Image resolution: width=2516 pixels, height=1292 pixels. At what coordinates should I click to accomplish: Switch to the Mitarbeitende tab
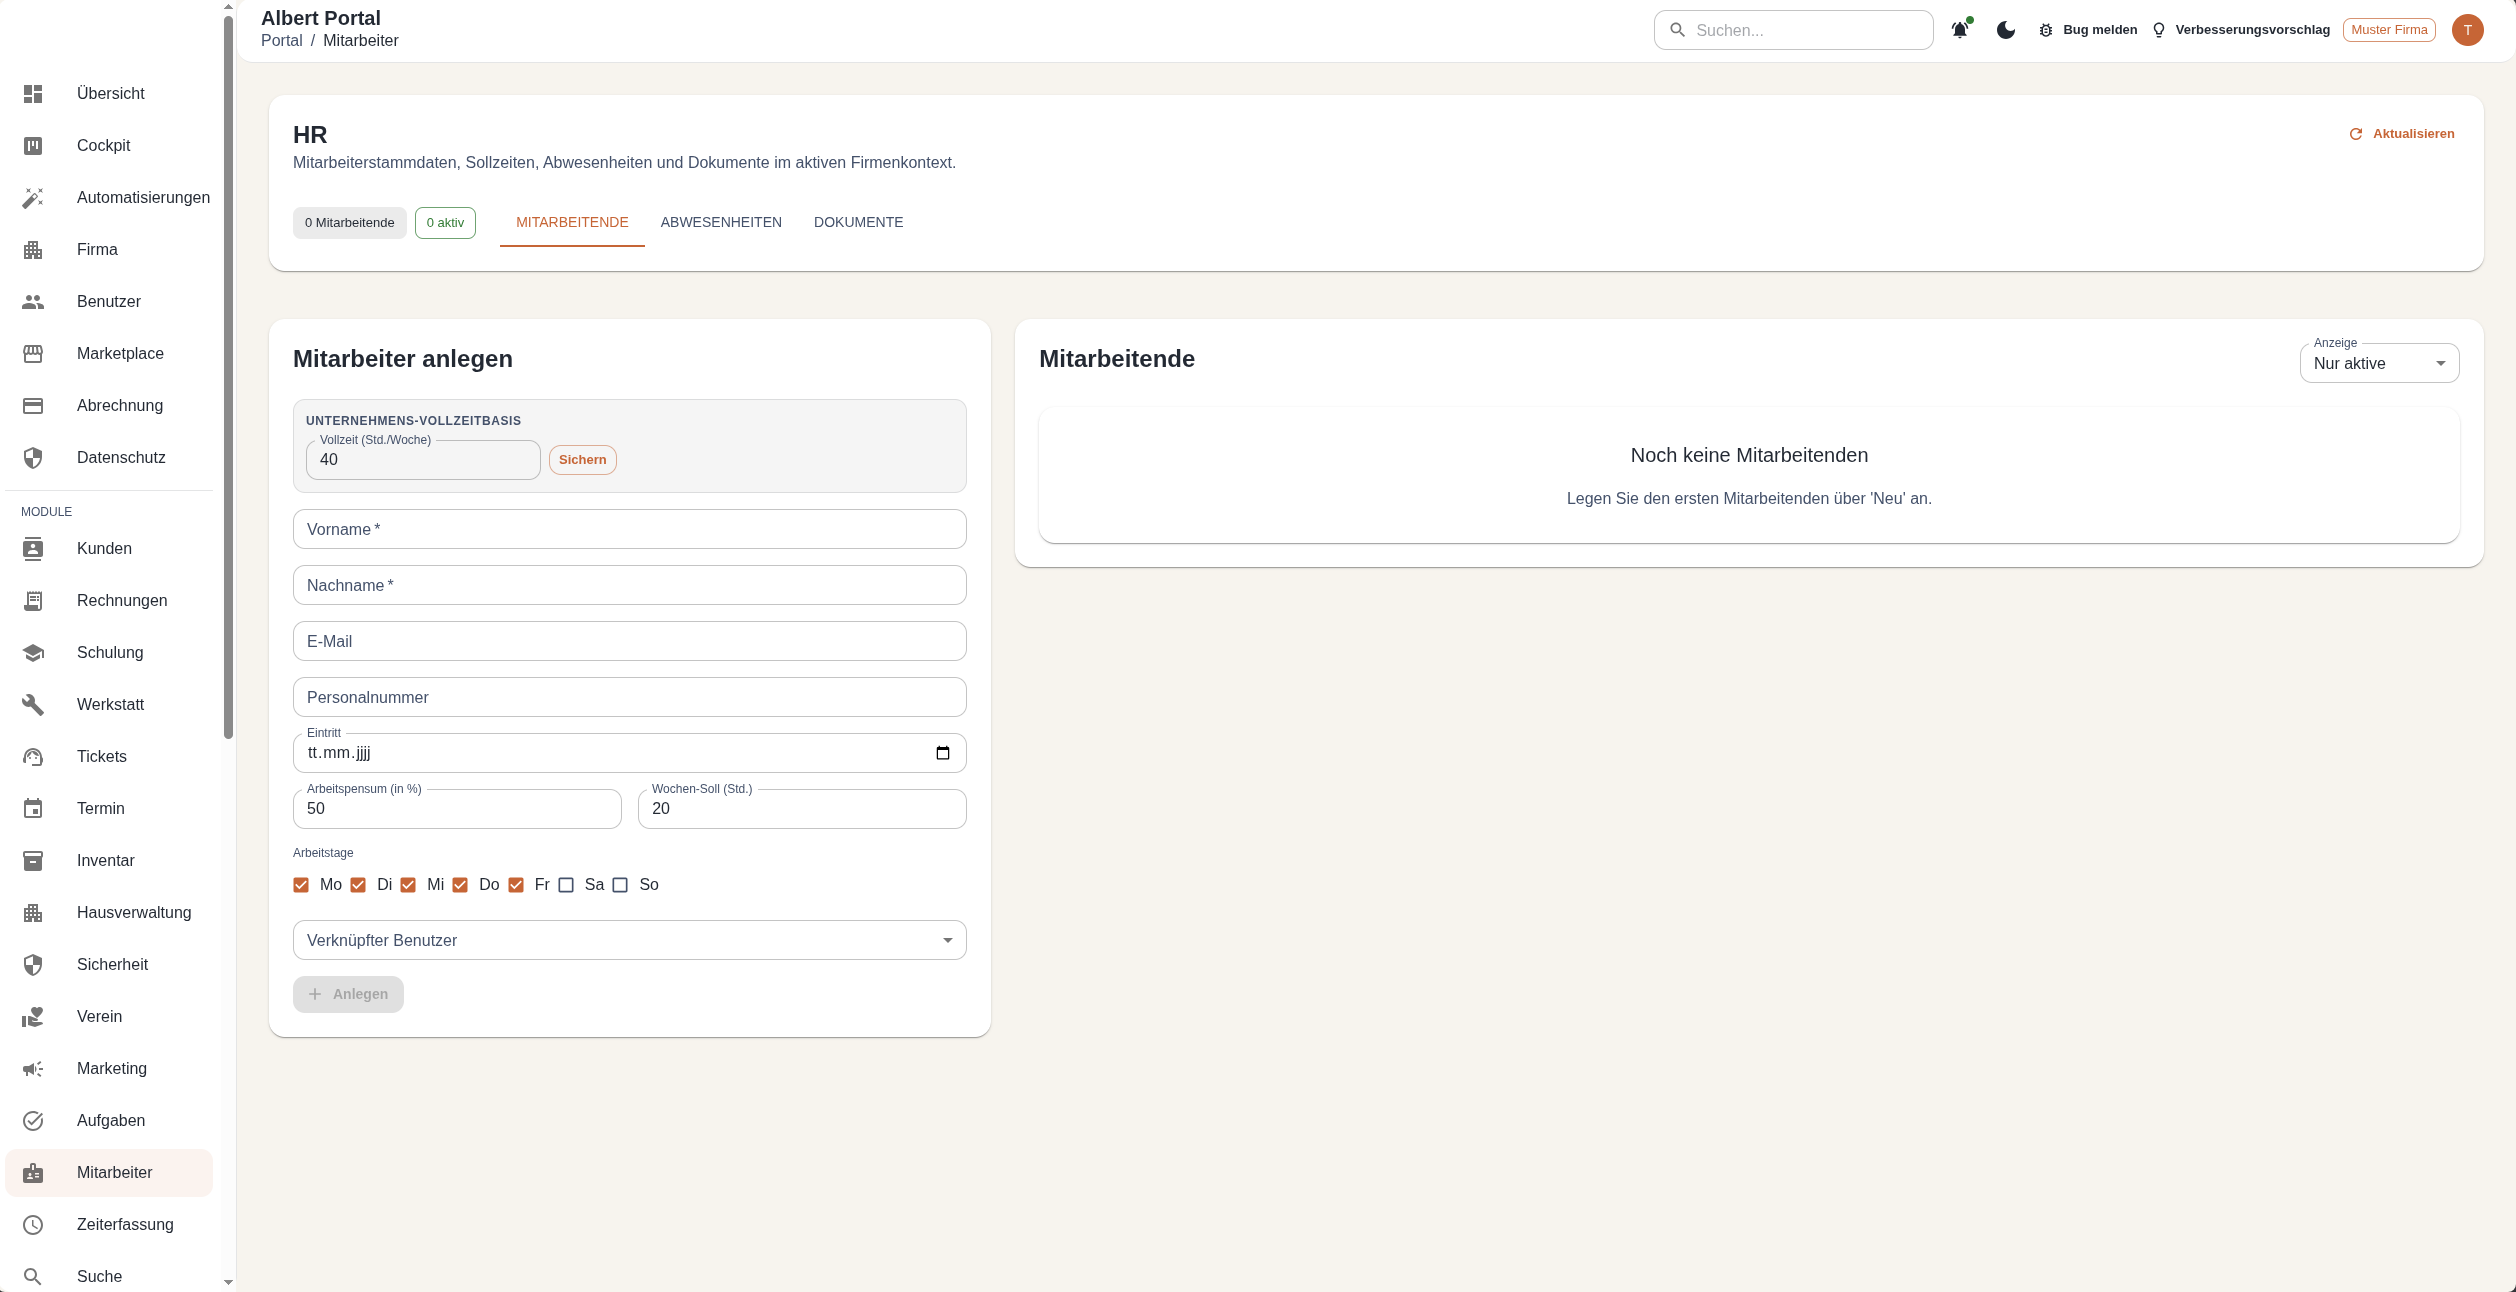[572, 222]
